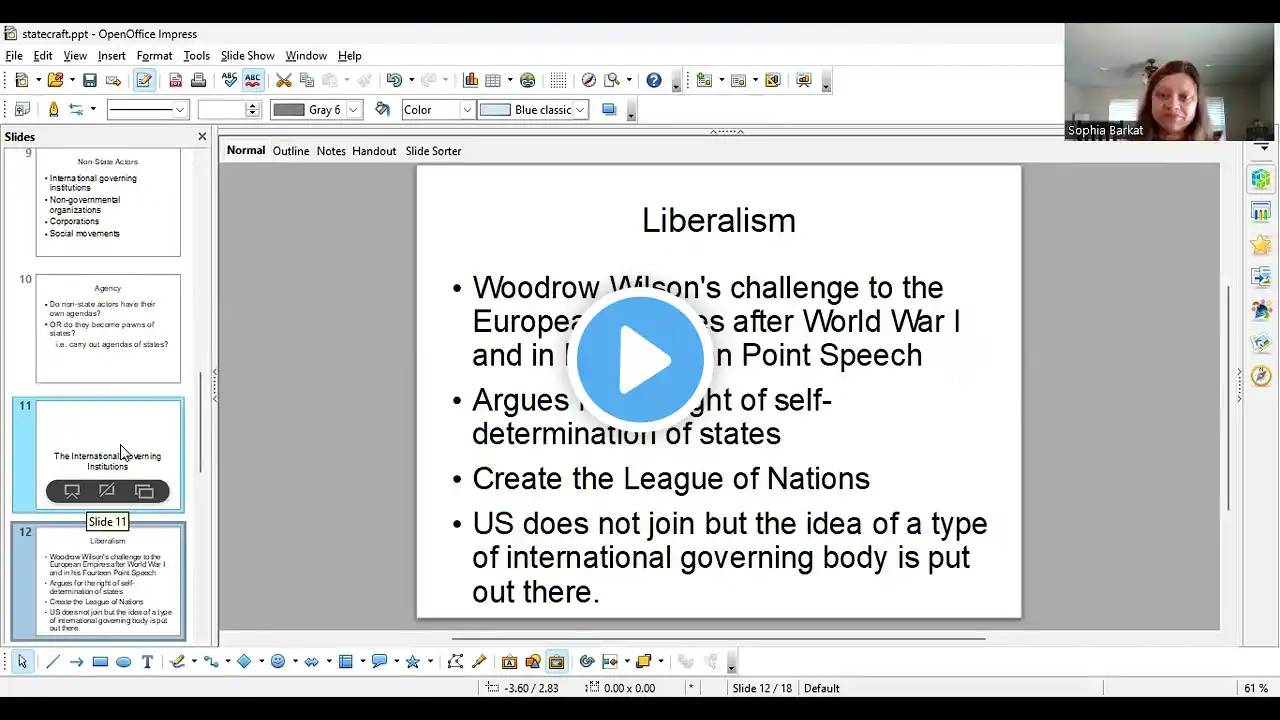Toggle the display grid
This screenshot has width=1280, height=720.
pos(558,81)
